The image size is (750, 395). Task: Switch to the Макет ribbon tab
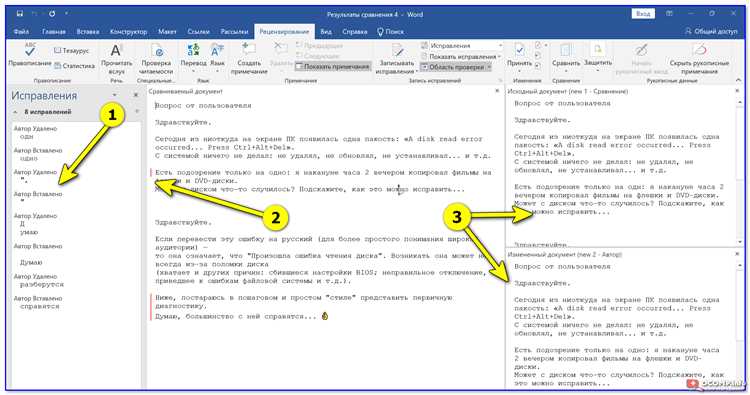(x=167, y=32)
